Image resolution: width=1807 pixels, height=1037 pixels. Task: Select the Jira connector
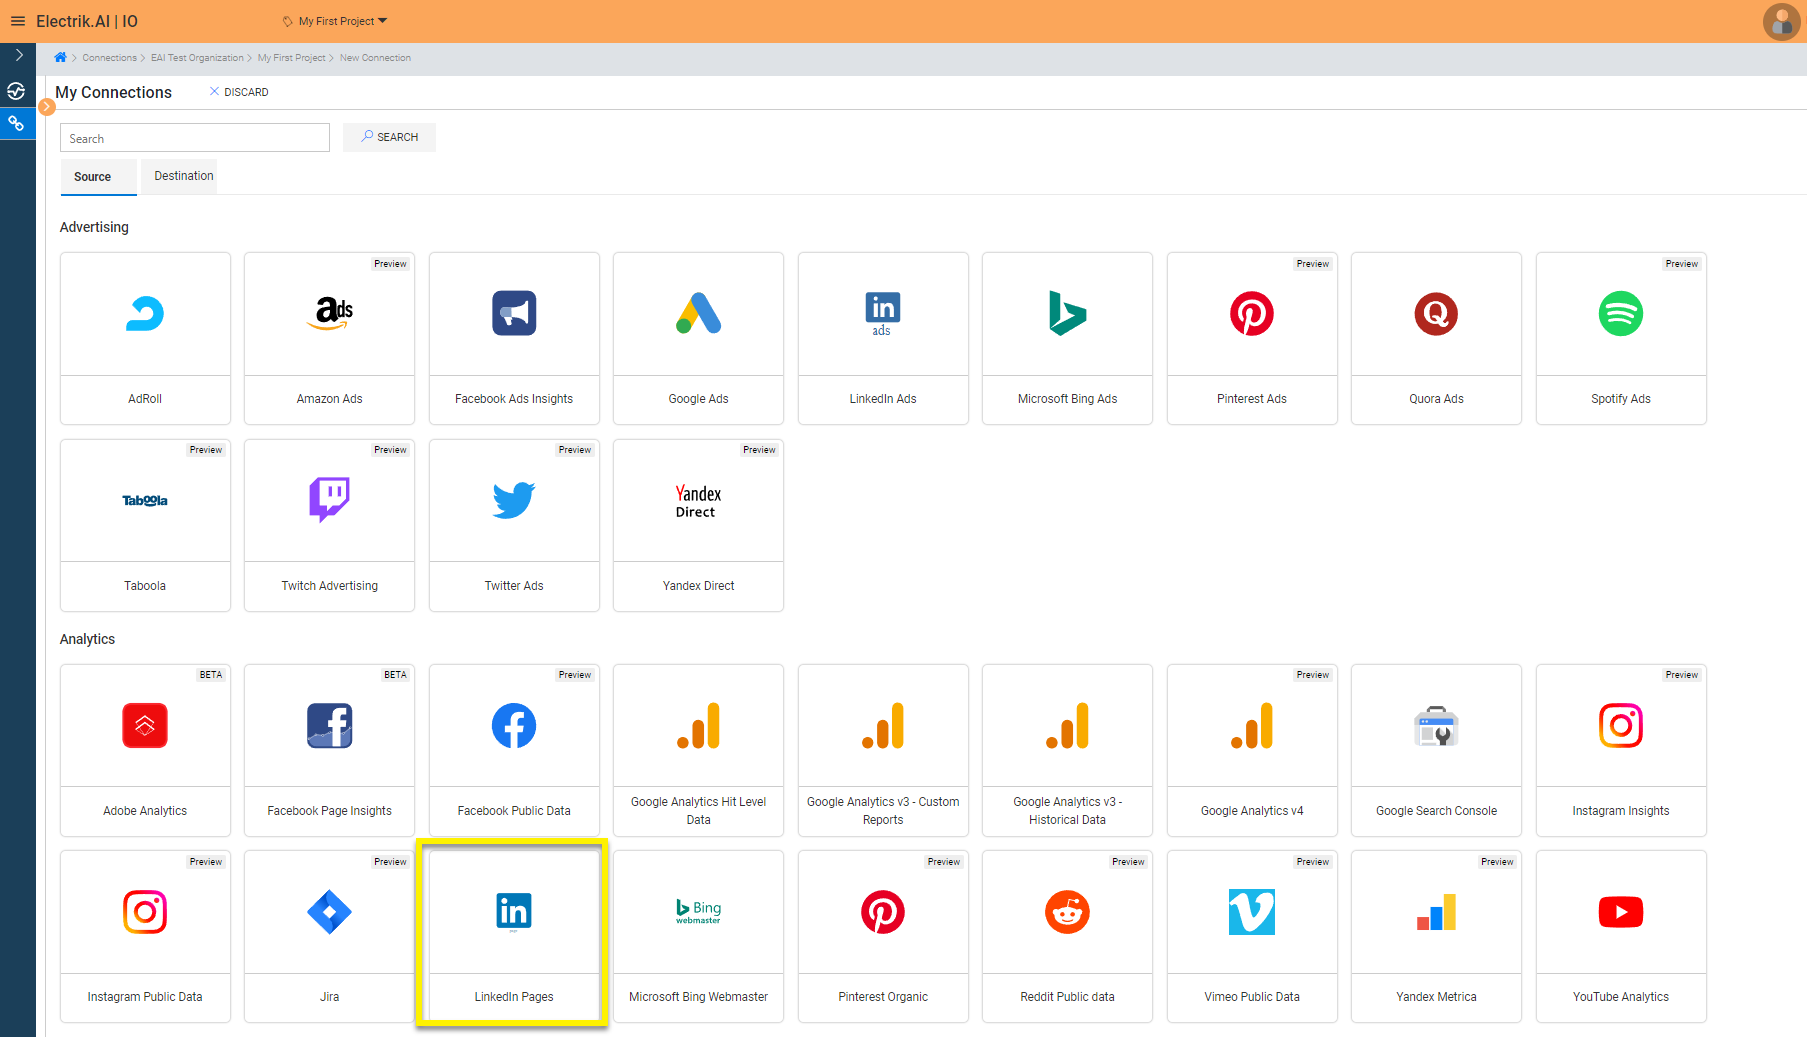tap(329, 936)
